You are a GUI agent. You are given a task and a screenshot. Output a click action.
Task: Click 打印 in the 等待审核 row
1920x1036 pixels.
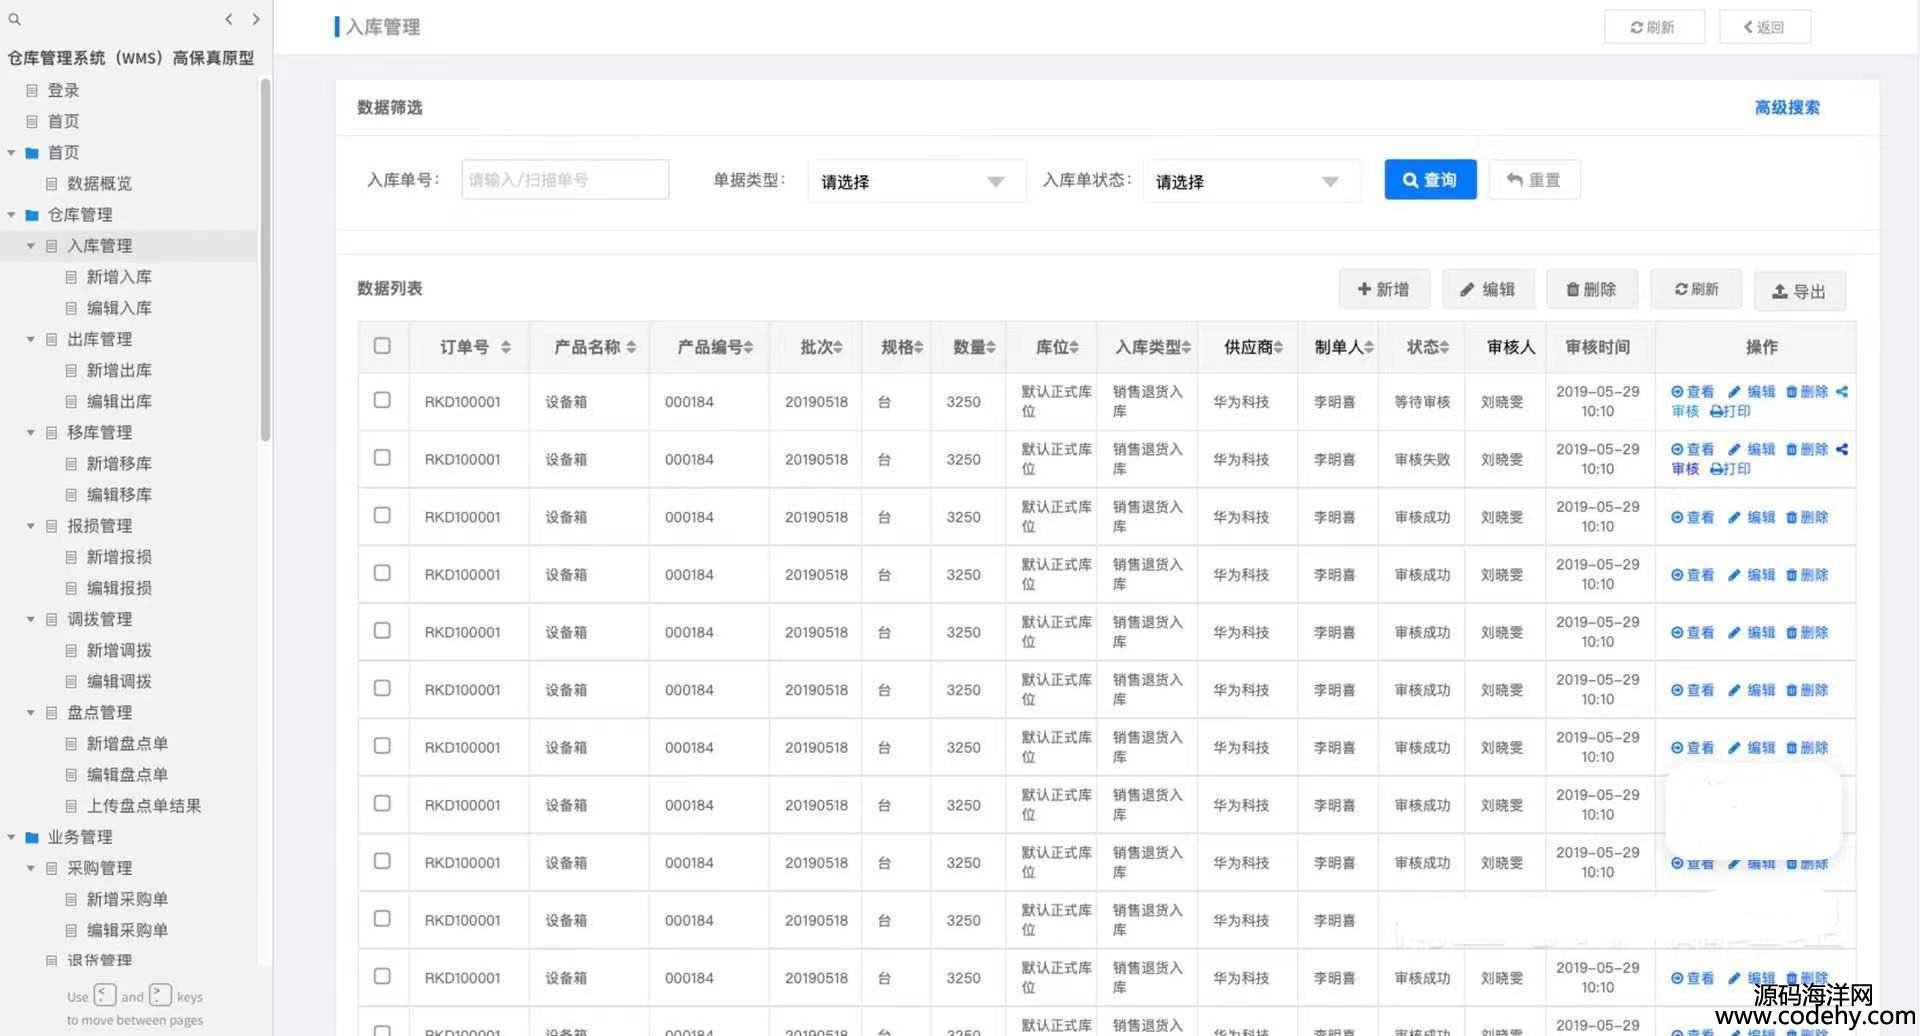pyautogui.click(x=1730, y=411)
